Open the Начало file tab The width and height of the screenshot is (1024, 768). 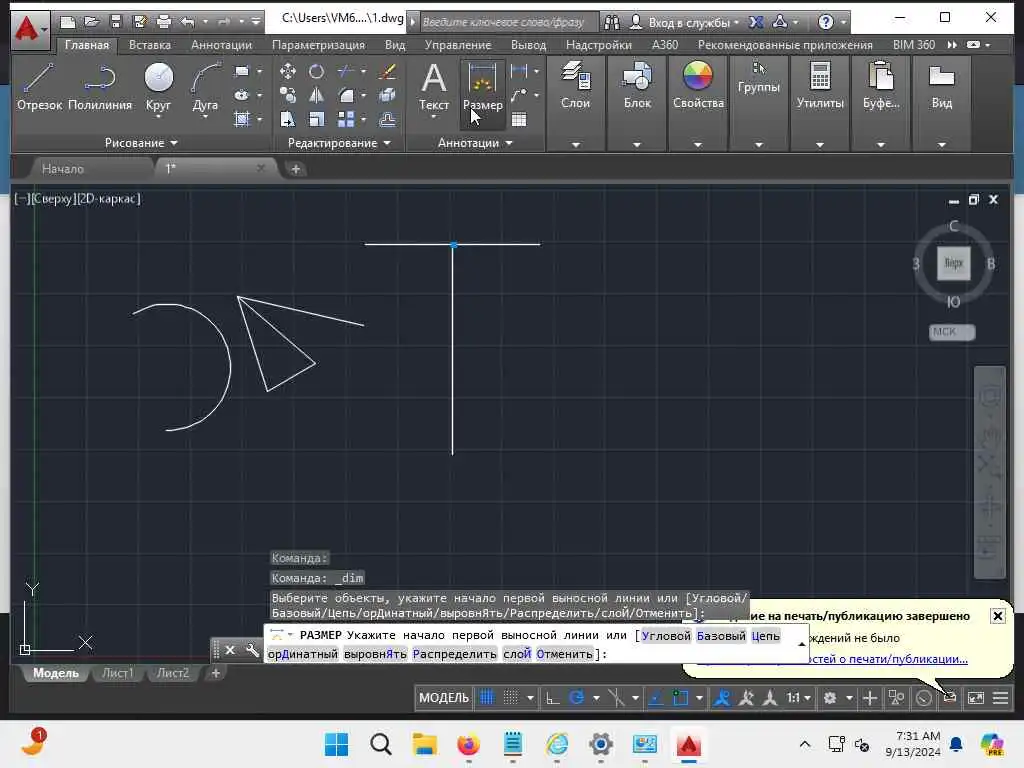point(63,168)
